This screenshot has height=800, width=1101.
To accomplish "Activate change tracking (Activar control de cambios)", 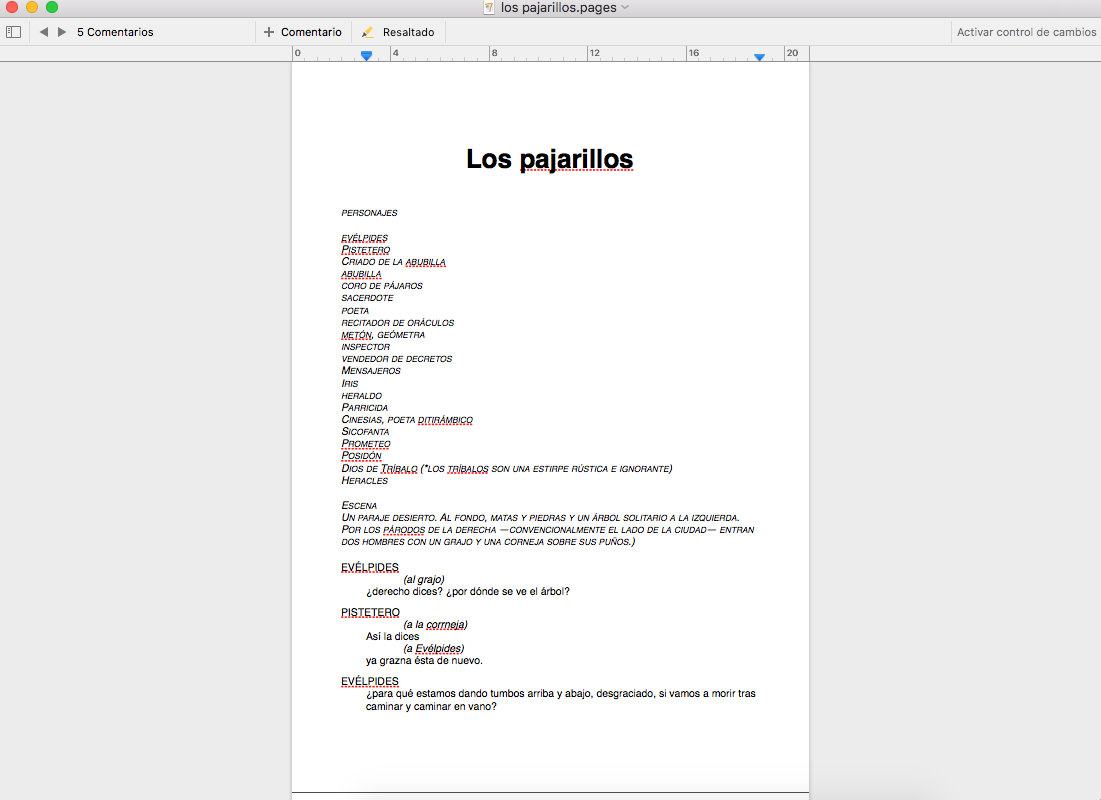I will tap(1026, 32).
